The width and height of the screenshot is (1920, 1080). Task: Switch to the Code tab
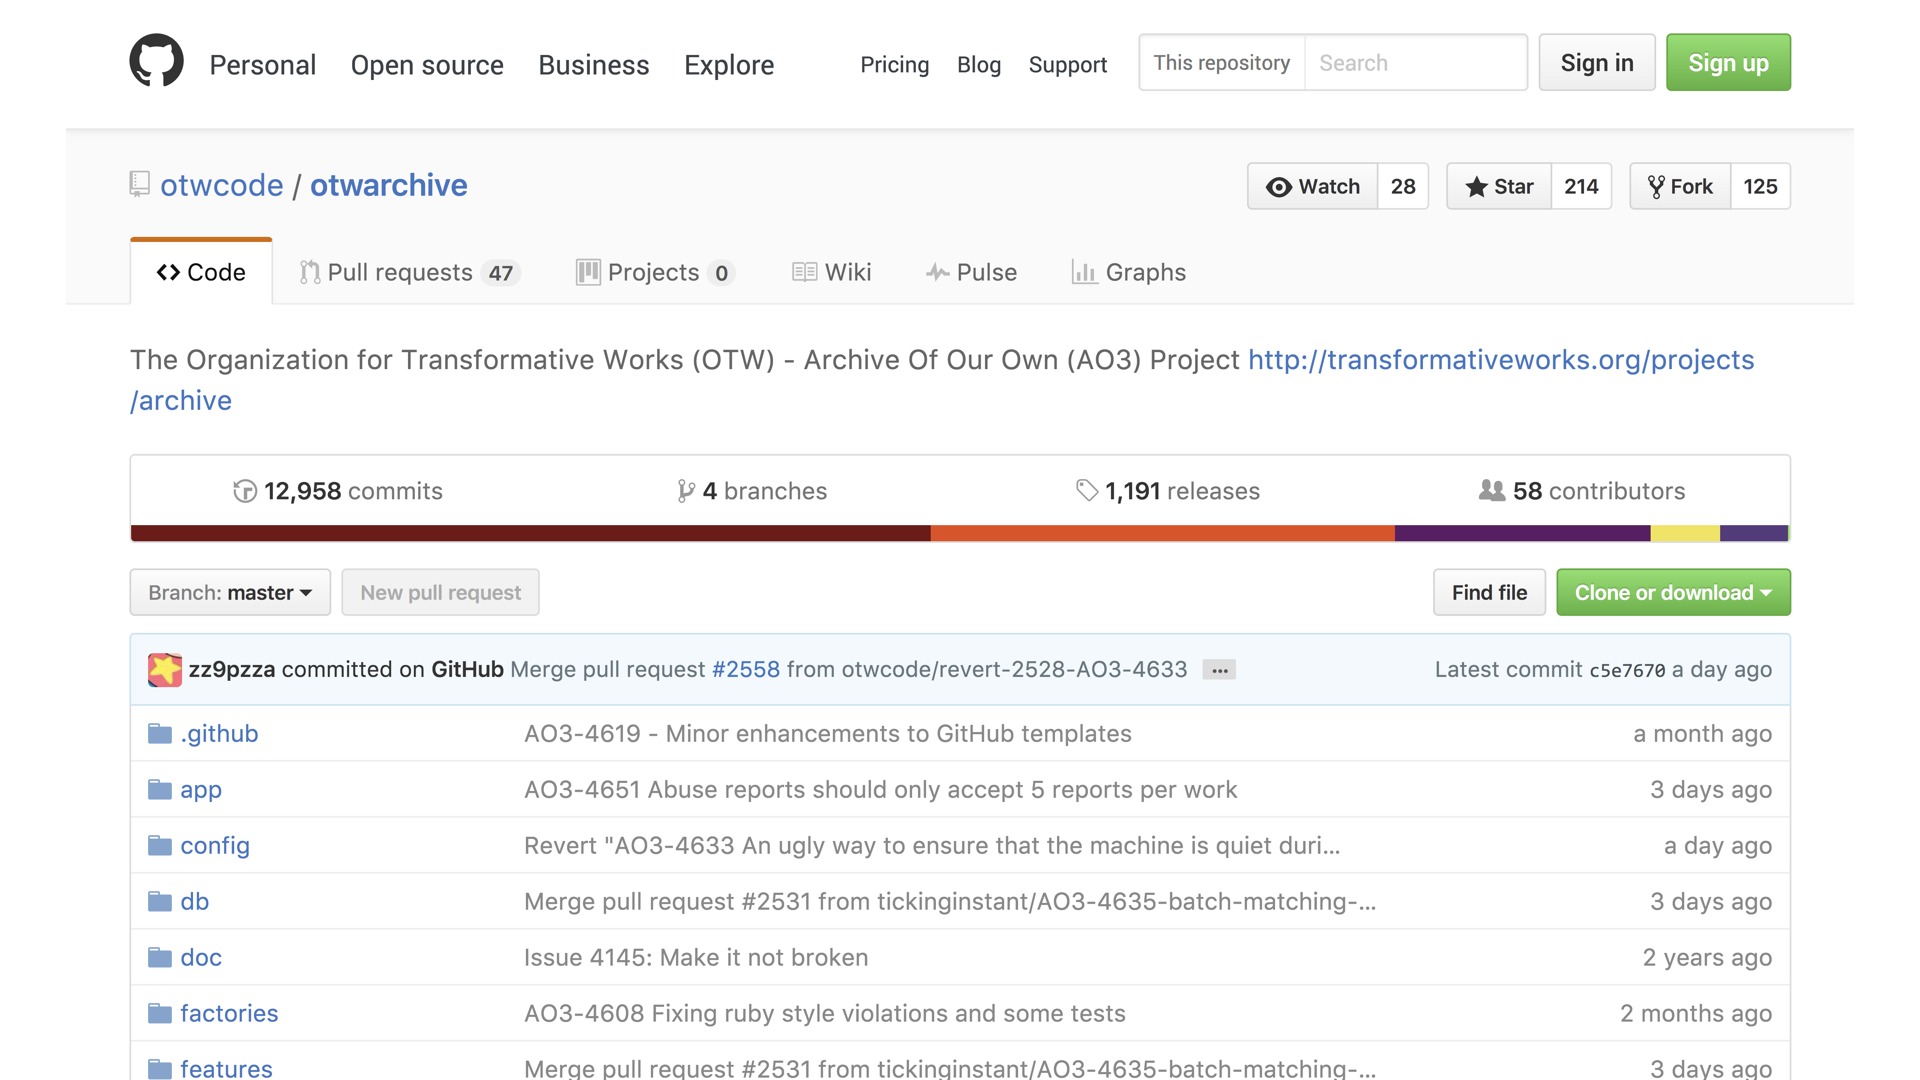tap(201, 272)
